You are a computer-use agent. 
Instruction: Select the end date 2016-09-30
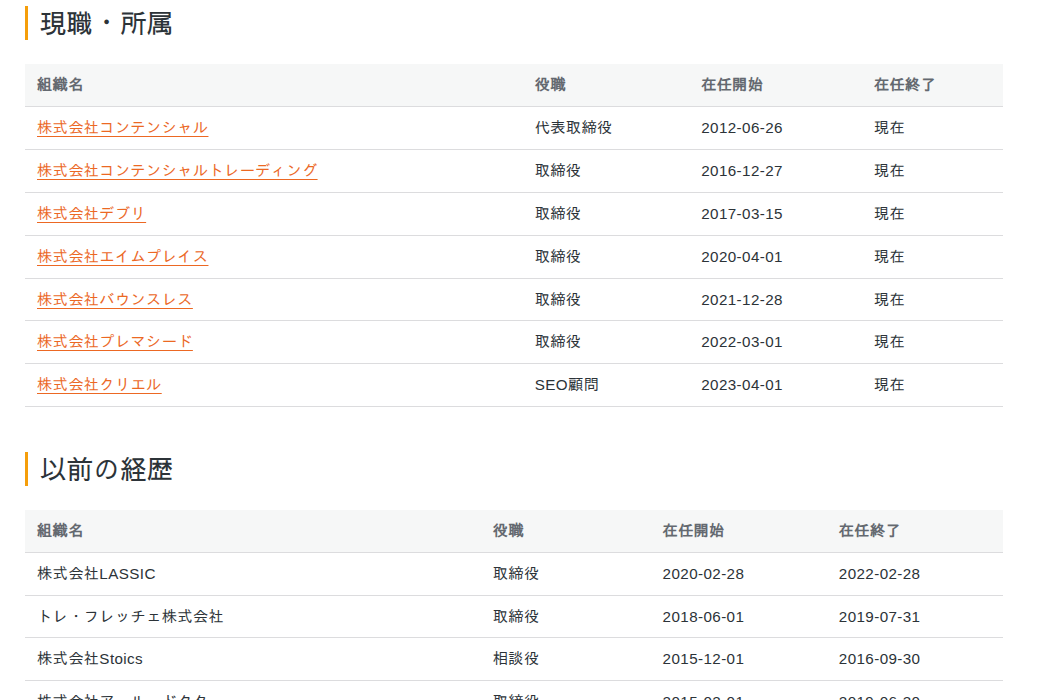(879, 659)
